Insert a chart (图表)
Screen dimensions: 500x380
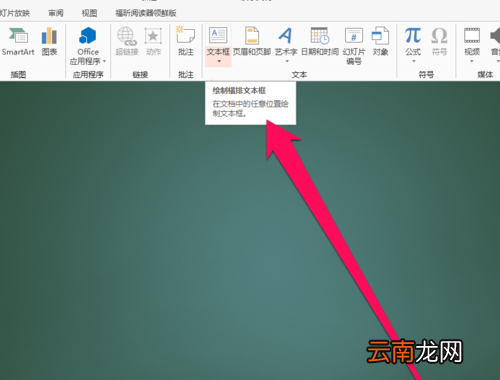[49, 41]
